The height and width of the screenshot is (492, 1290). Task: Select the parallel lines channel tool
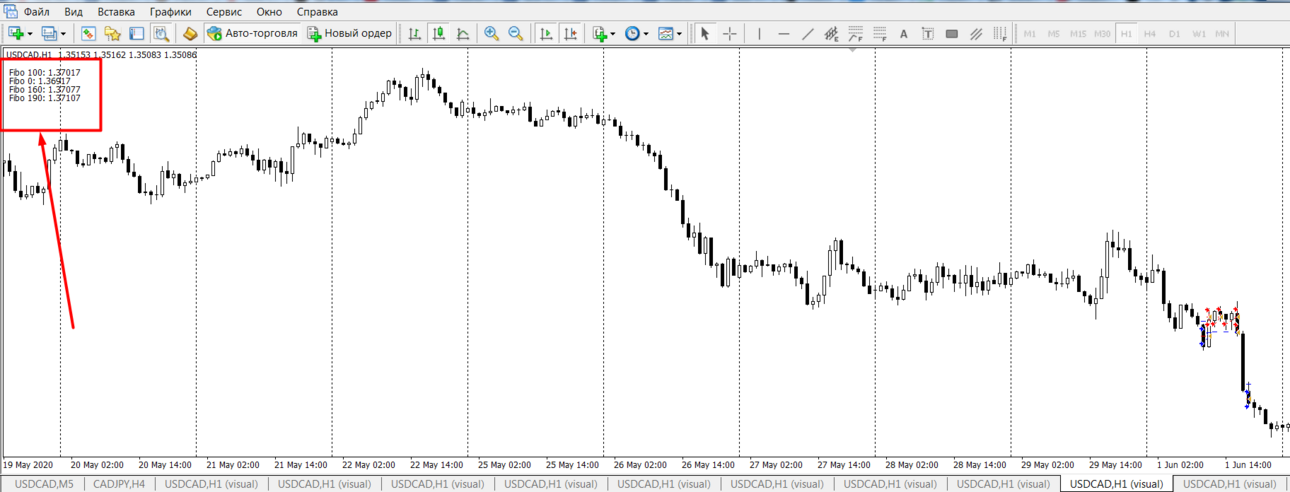[976, 33]
